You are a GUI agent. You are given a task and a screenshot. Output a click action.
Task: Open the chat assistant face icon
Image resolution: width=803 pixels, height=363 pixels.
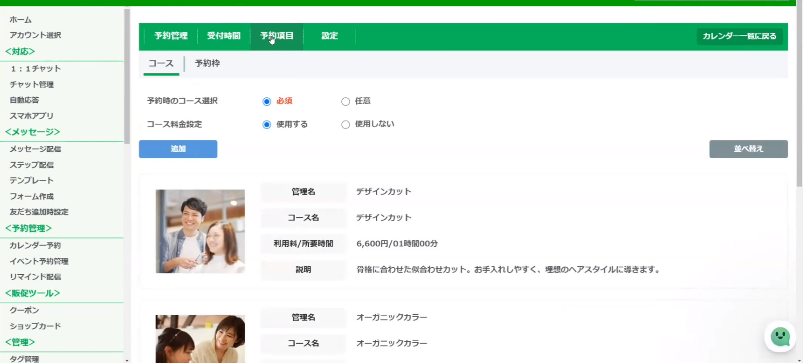[779, 336]
